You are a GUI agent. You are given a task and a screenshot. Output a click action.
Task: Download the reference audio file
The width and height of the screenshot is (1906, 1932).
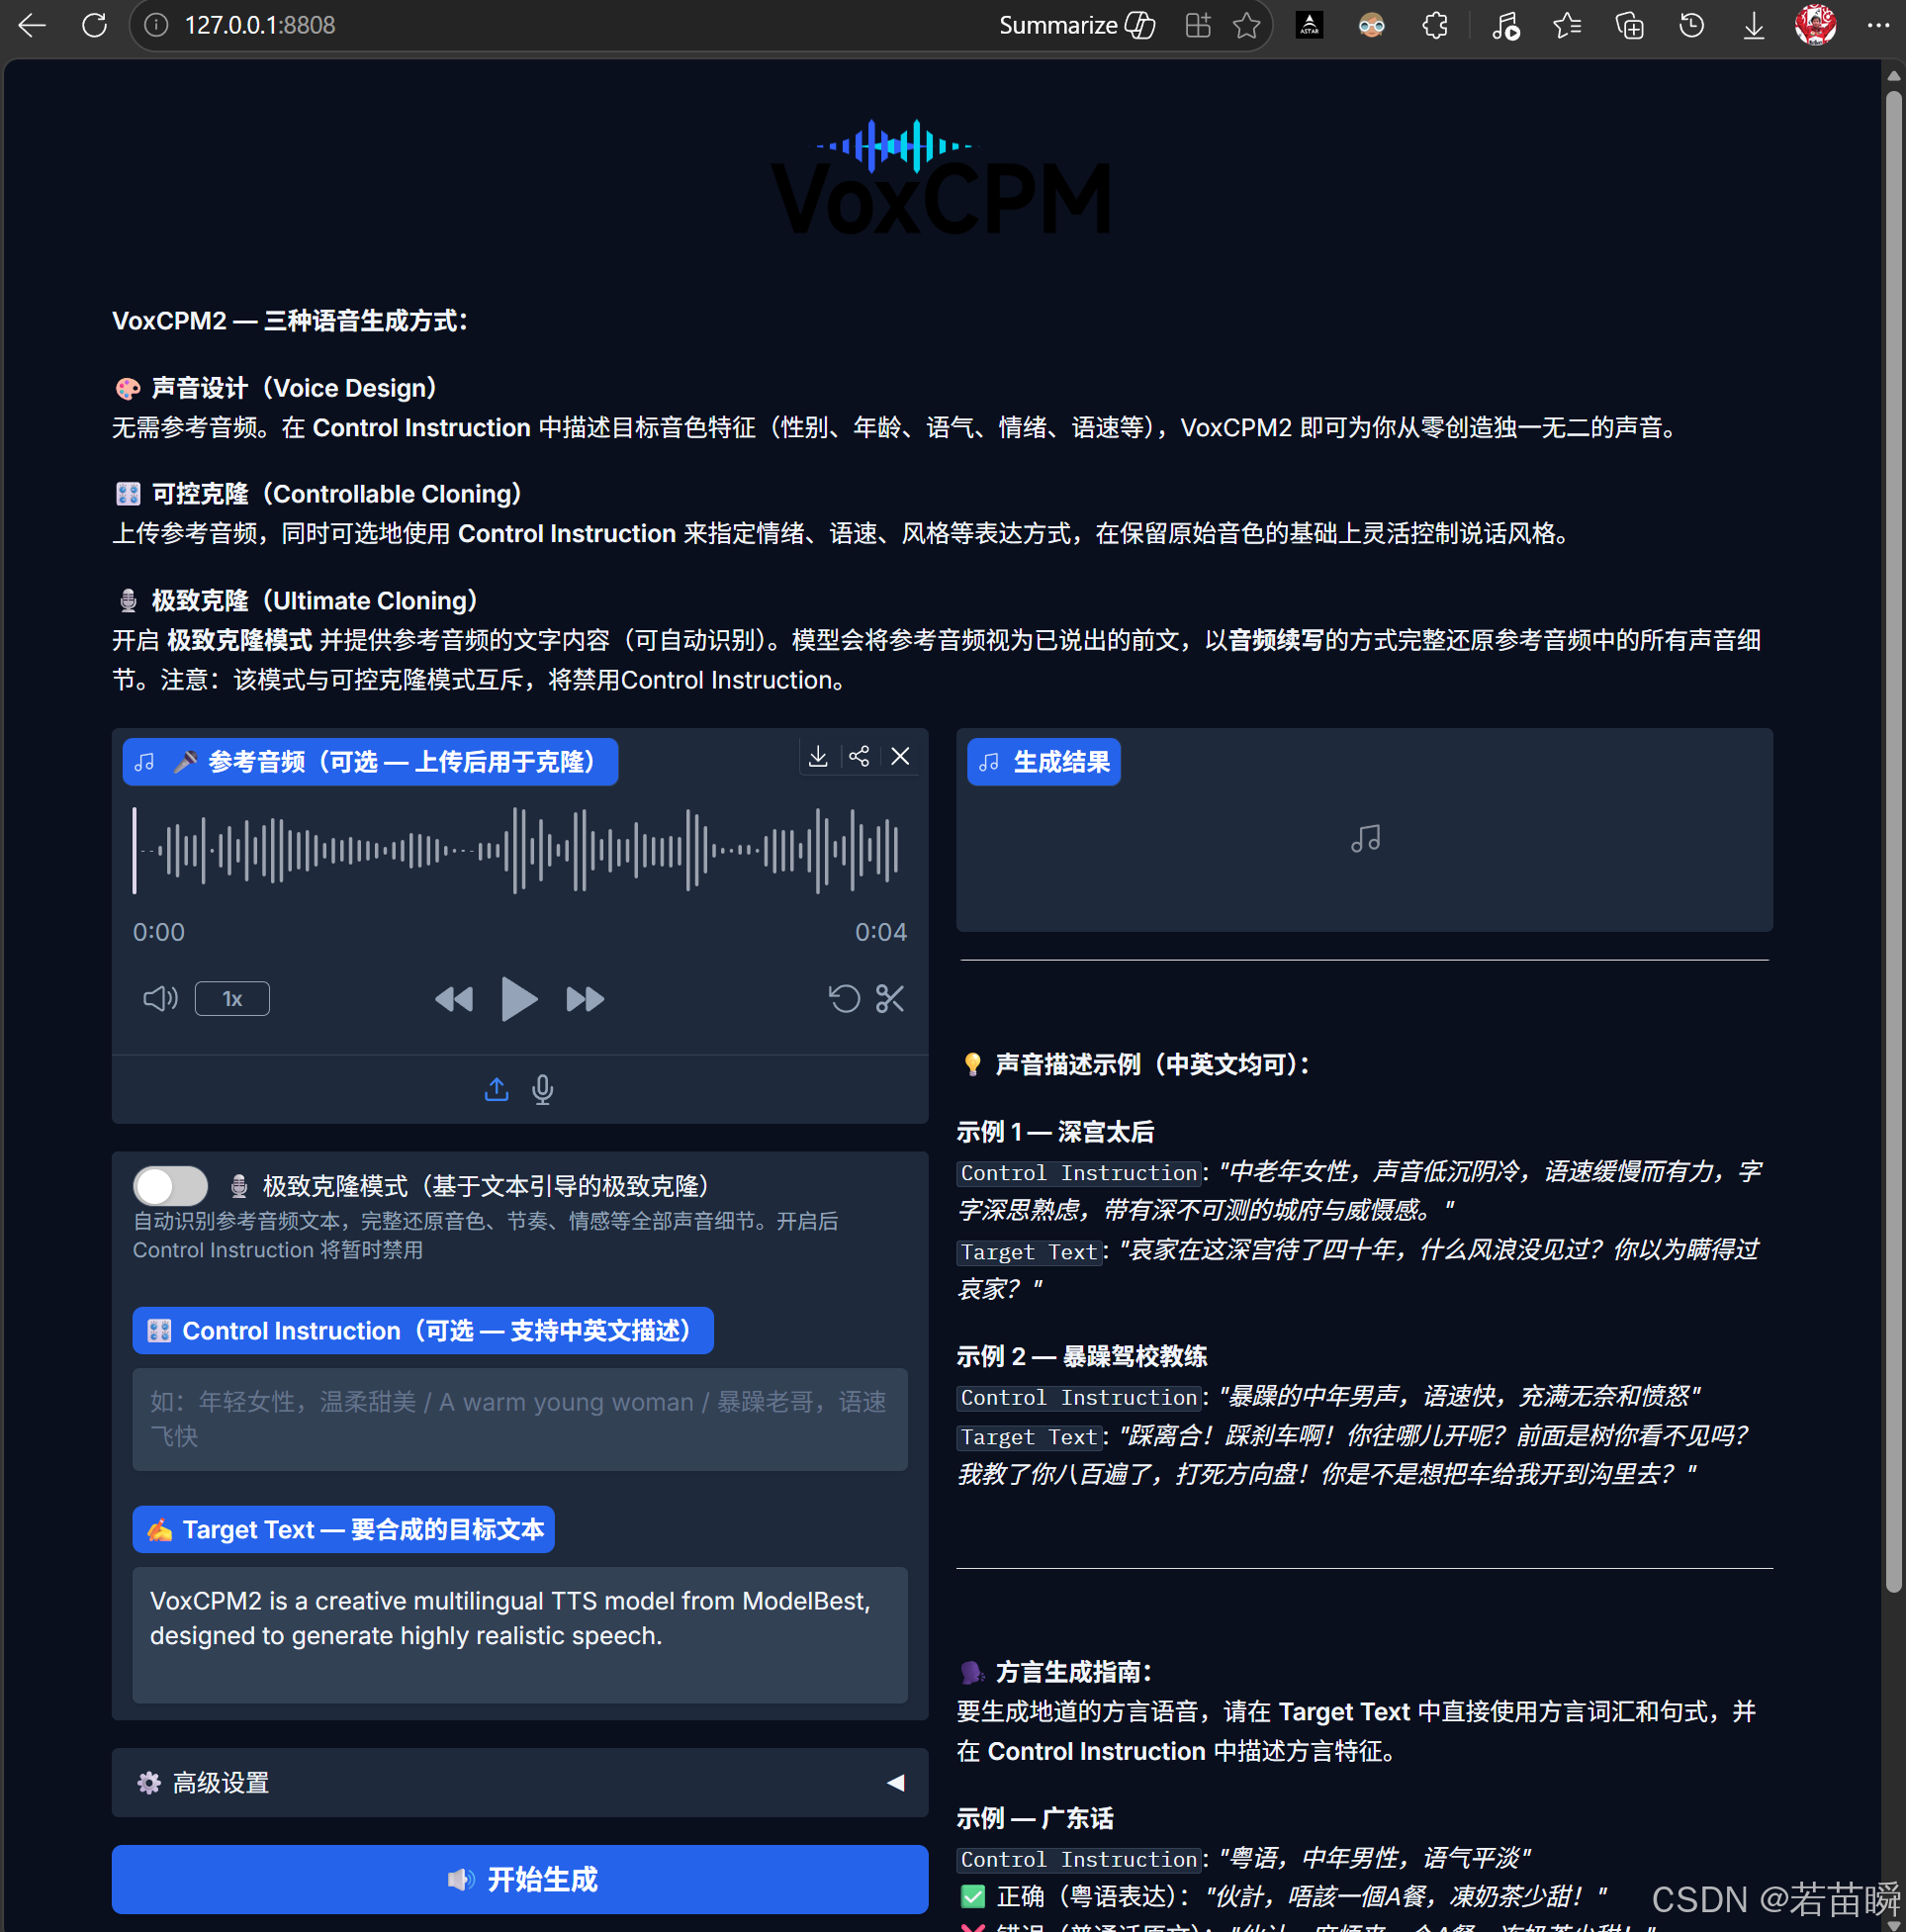pyautogui.click(x=817, y=757)
